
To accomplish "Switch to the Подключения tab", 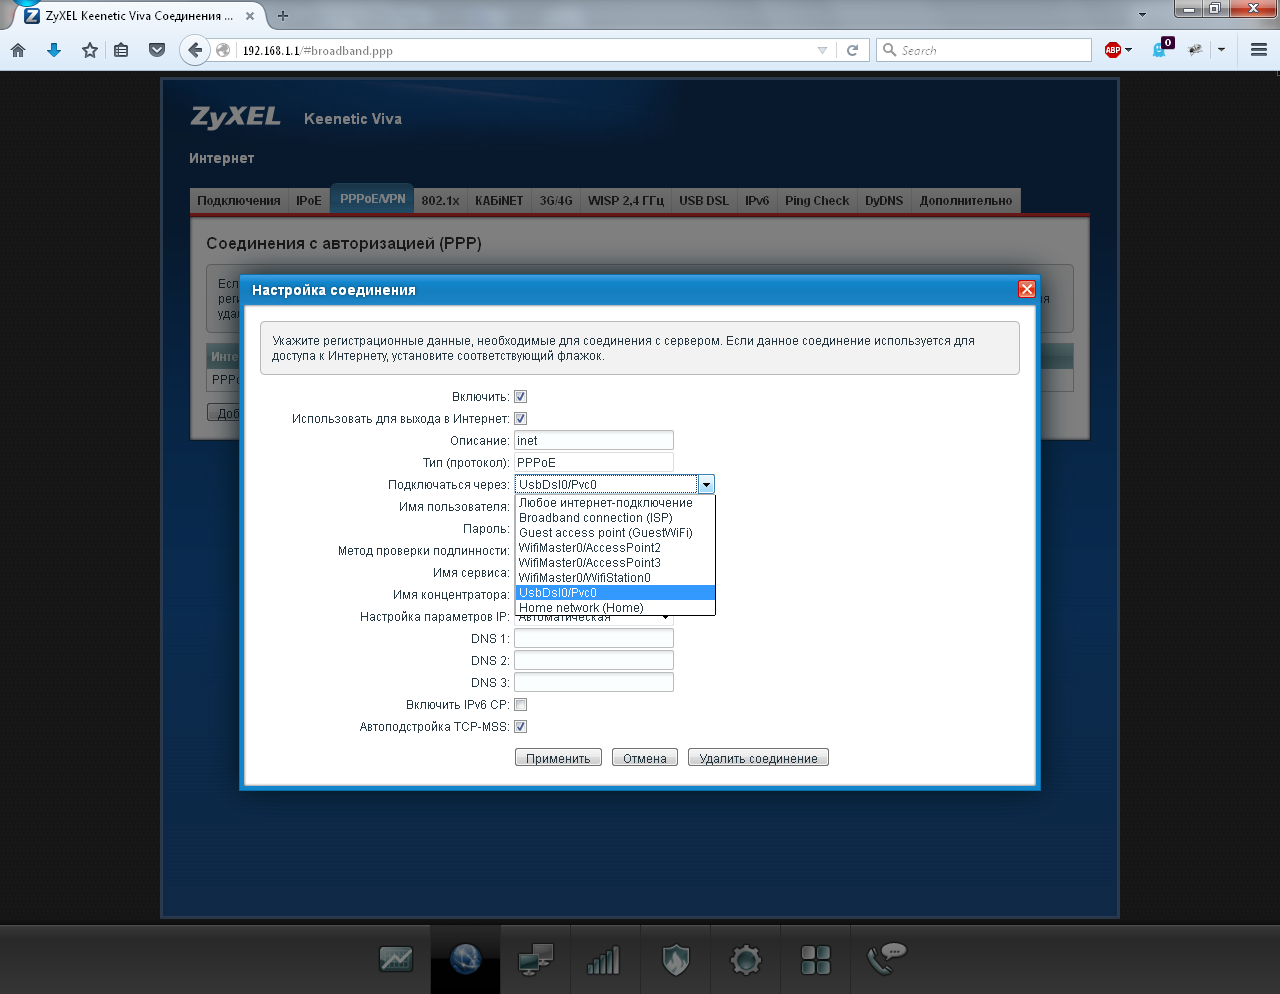I will coord(239,201).
